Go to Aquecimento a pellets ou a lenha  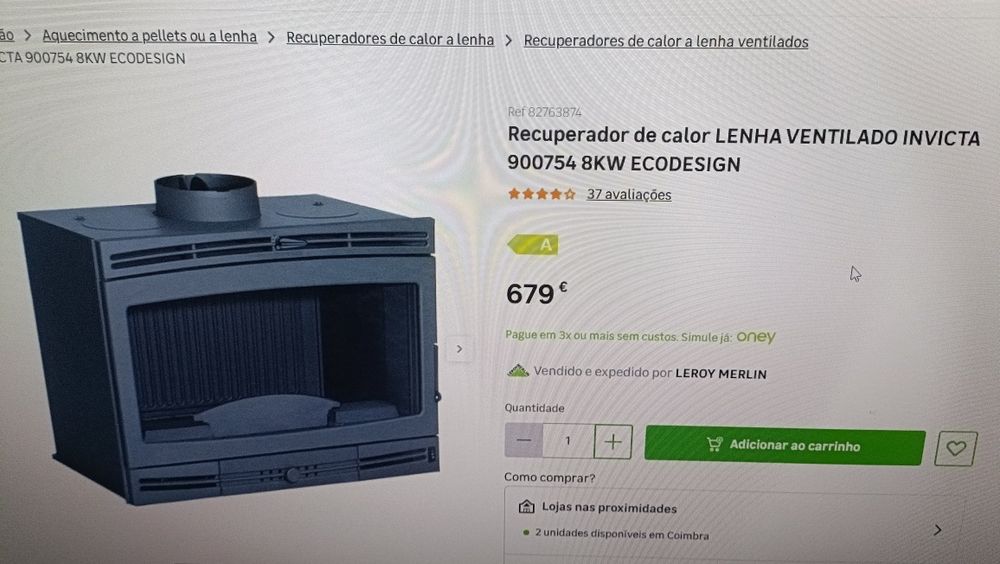pyautogui.click(x=150, y=36)
